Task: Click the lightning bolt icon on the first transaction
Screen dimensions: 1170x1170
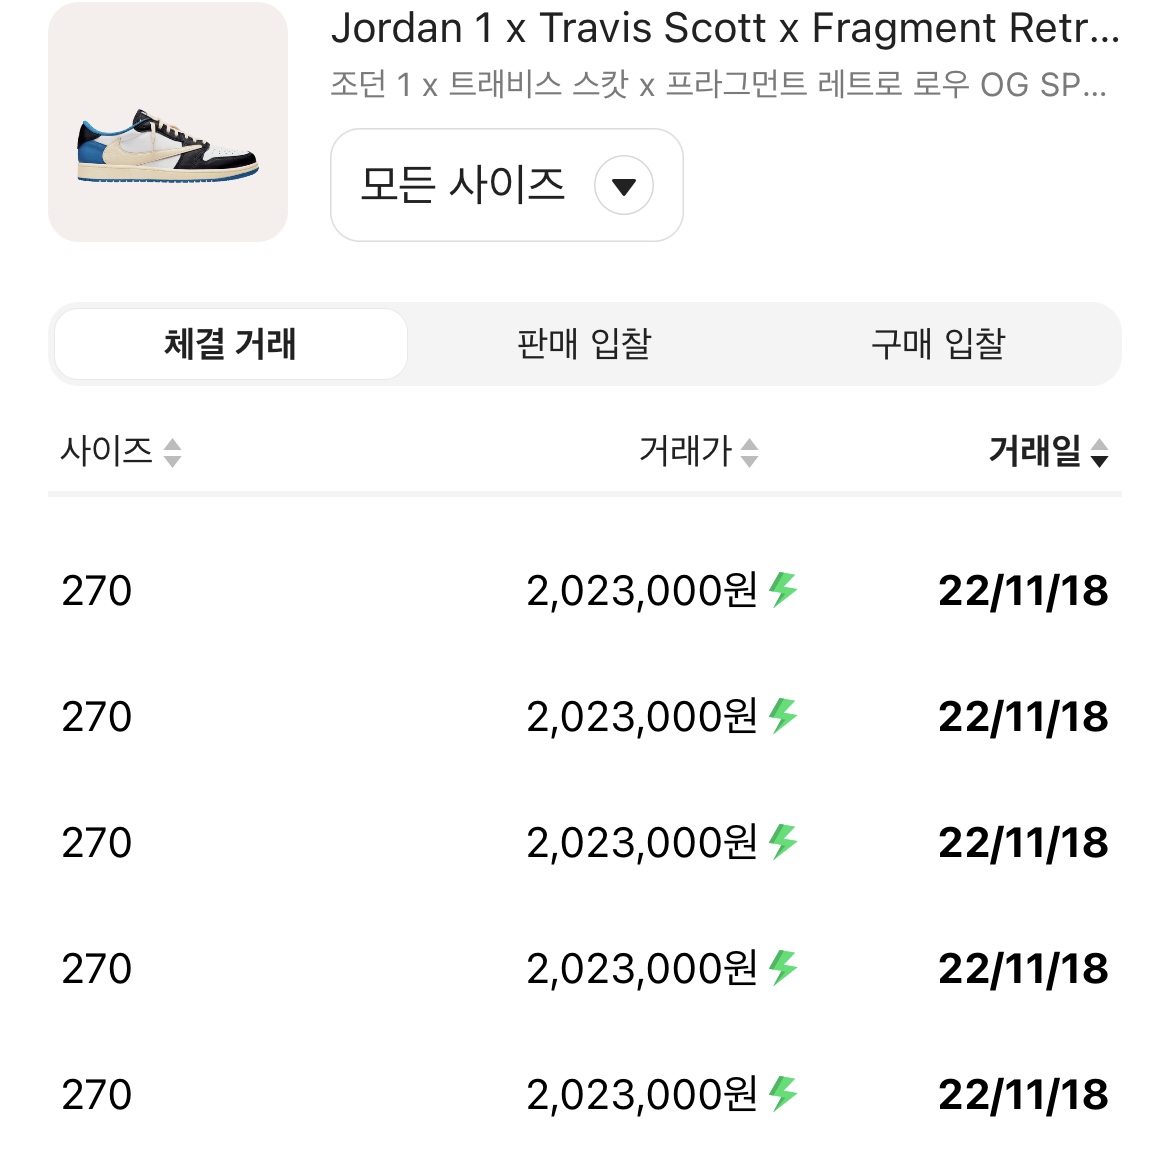Action: pyautogui.click(x=784, y=590)
